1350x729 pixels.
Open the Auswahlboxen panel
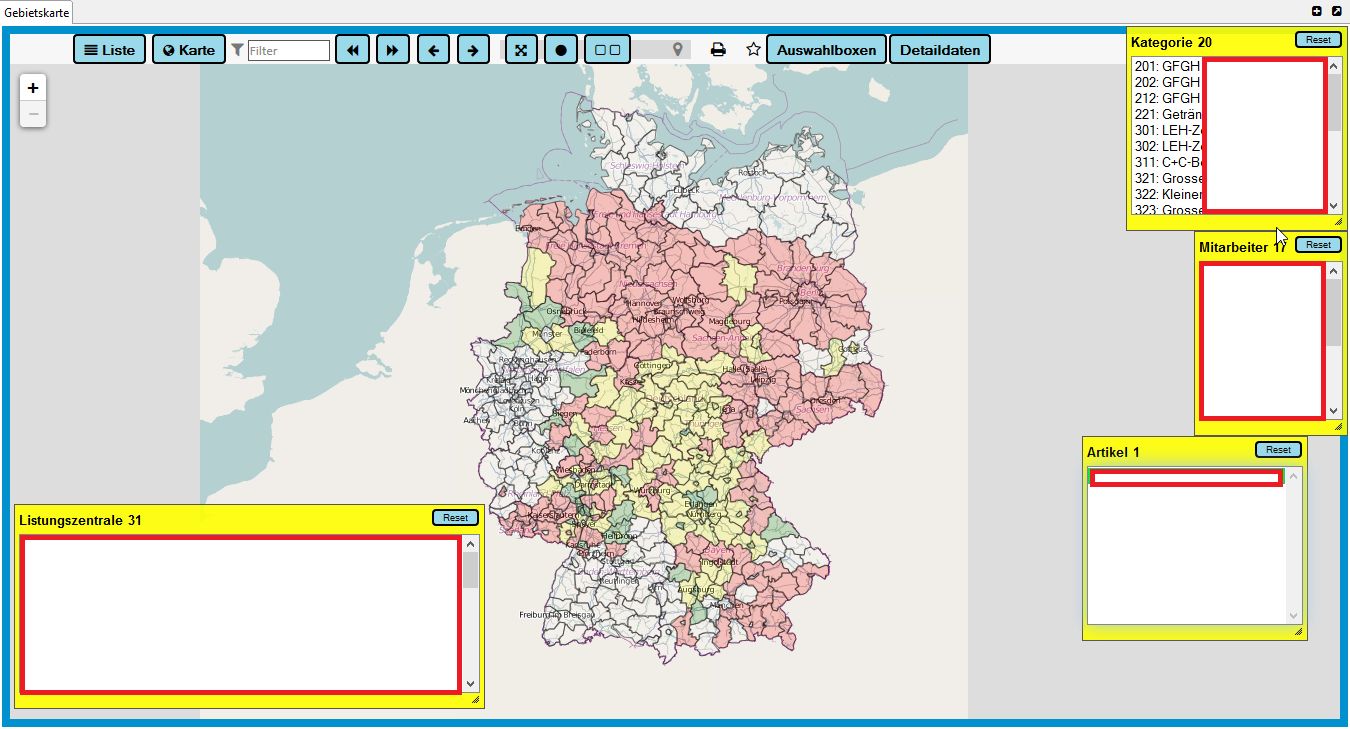pyautogui.click(x=826, y=50)
